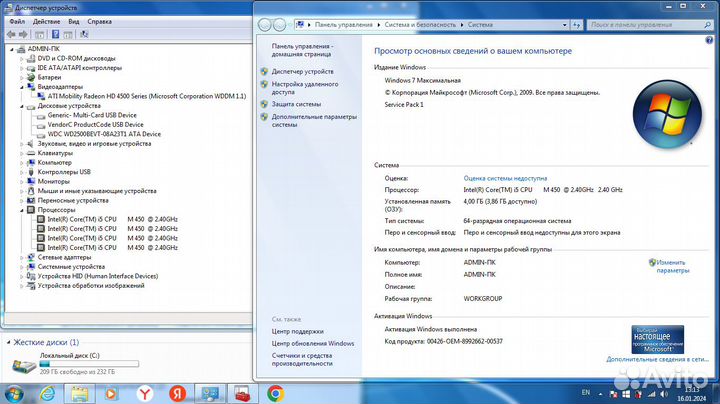Open the address bar history dropdown arrow
Image resolution: width=720 pixels, height=404 pixels.
564,25
